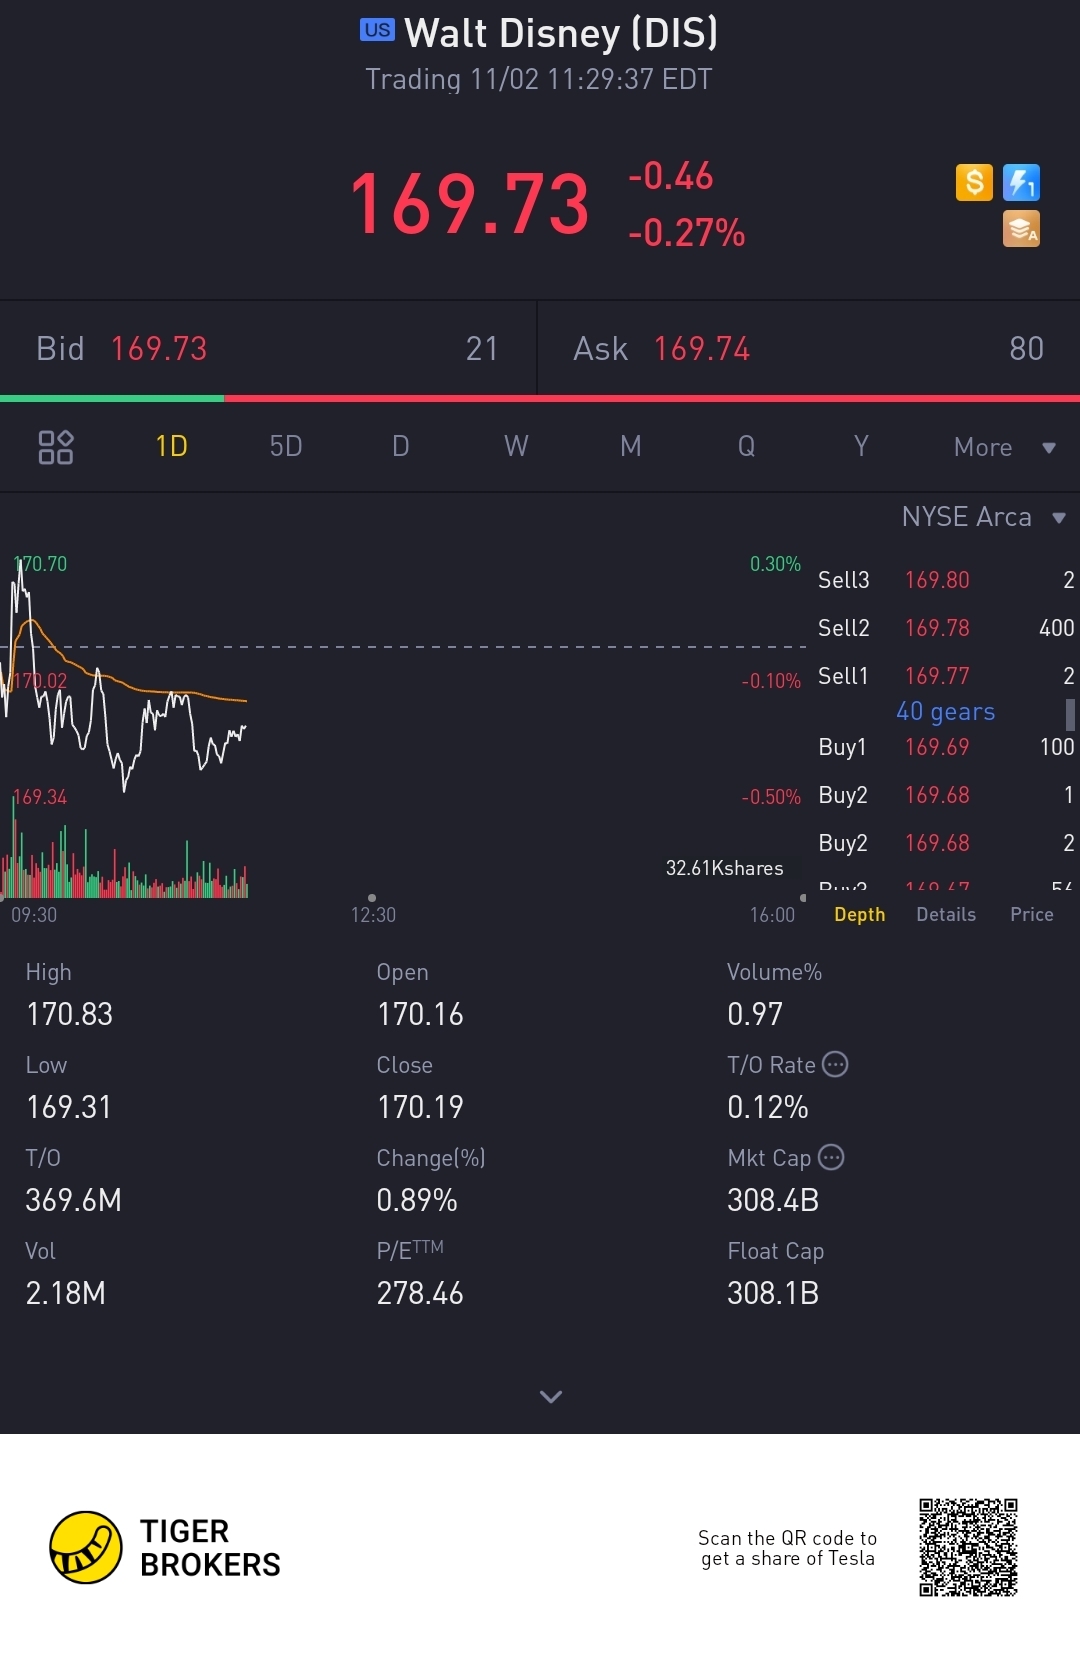Image resolution: width=1080 pixels, height=1662 pixels.
Task: Select the Depth tab
Action: tap(860, 914)
